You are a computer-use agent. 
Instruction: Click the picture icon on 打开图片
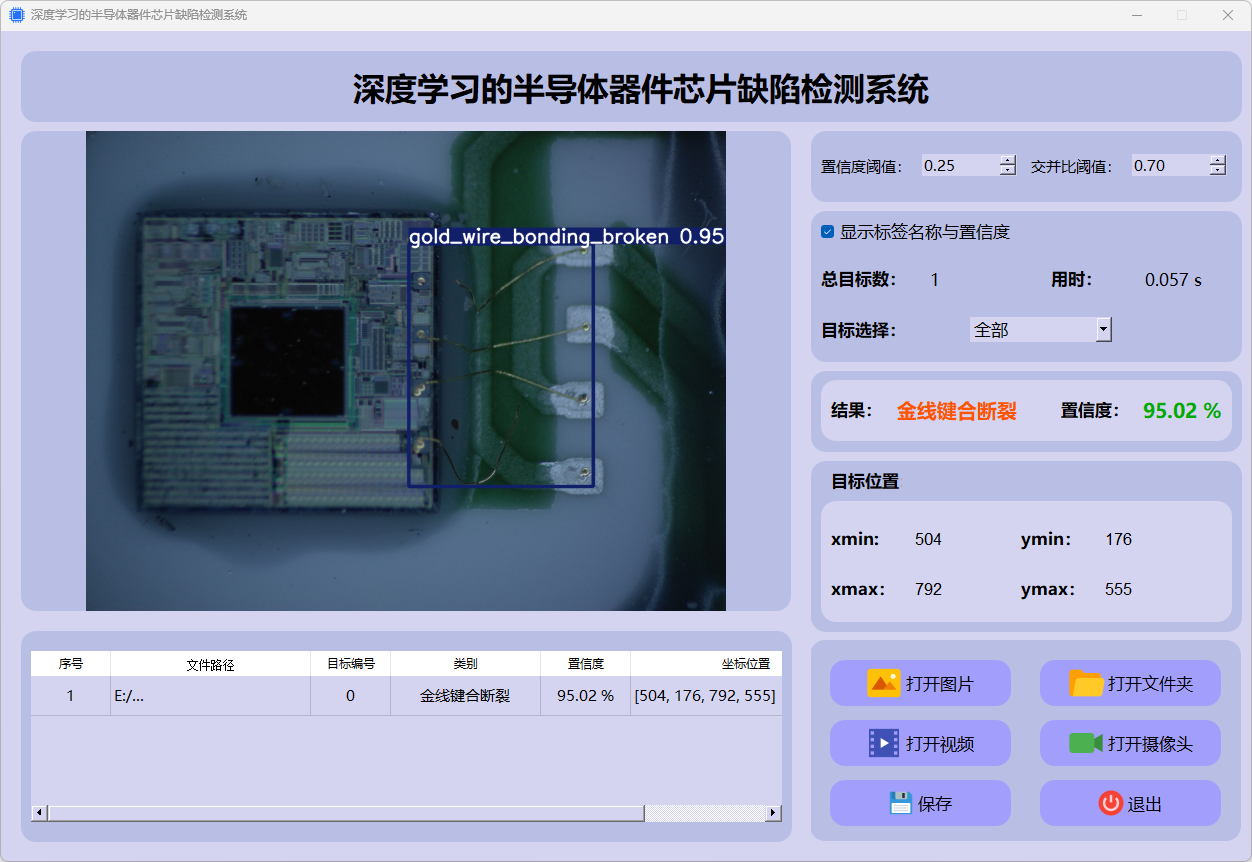pos(884,684)
